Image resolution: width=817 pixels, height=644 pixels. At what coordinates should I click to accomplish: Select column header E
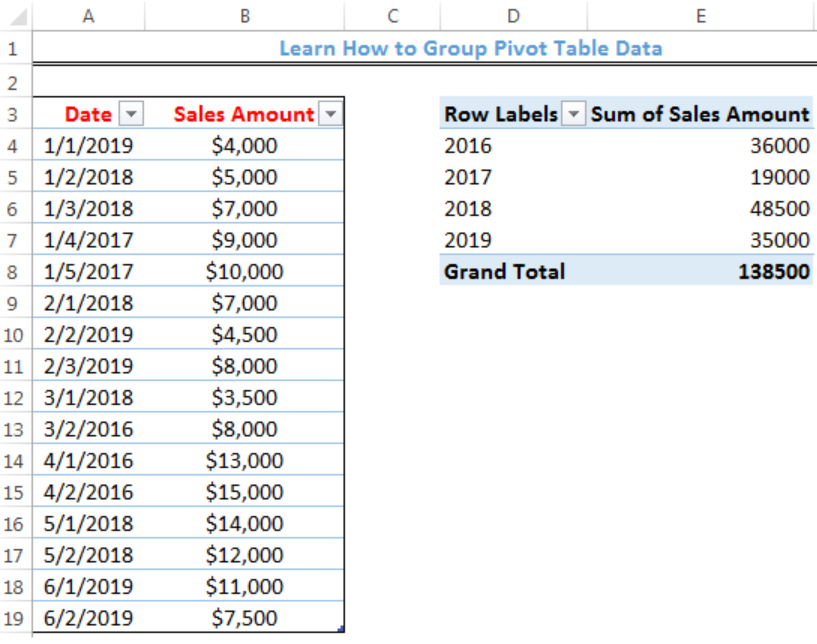[x=700, y=15]
